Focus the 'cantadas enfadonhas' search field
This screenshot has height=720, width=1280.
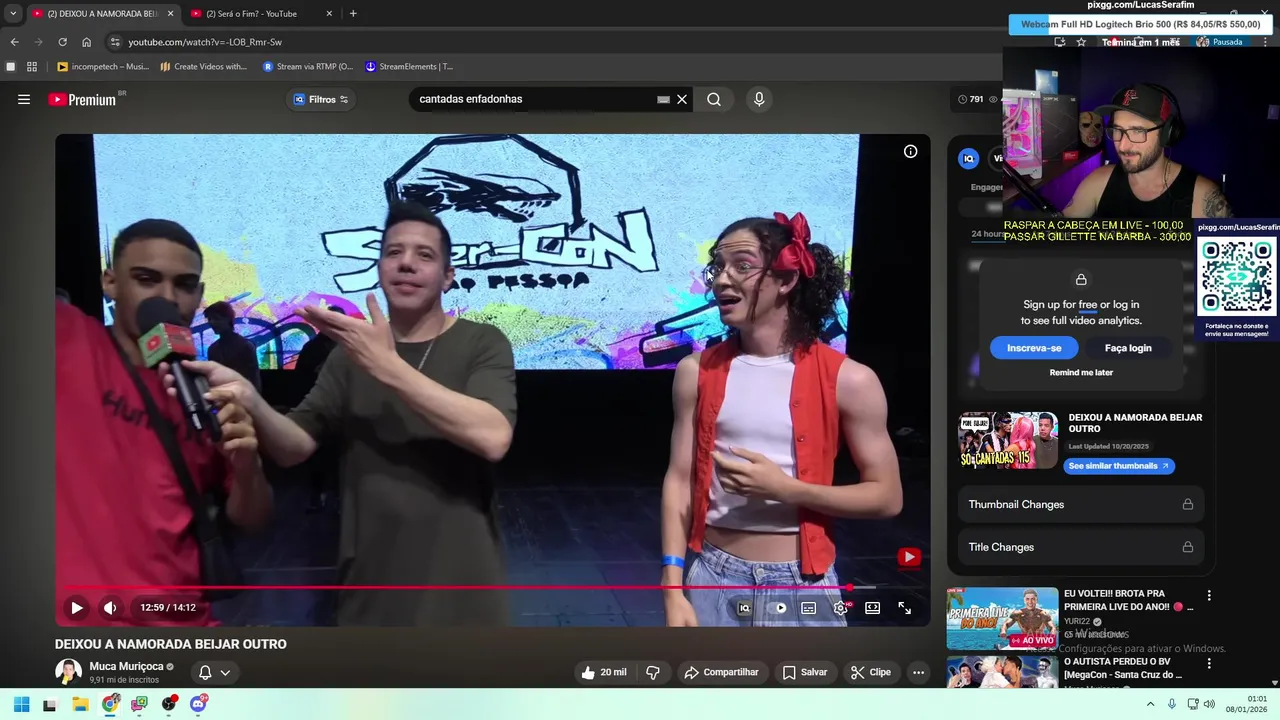pyautogui.click(x=535, y=99)
